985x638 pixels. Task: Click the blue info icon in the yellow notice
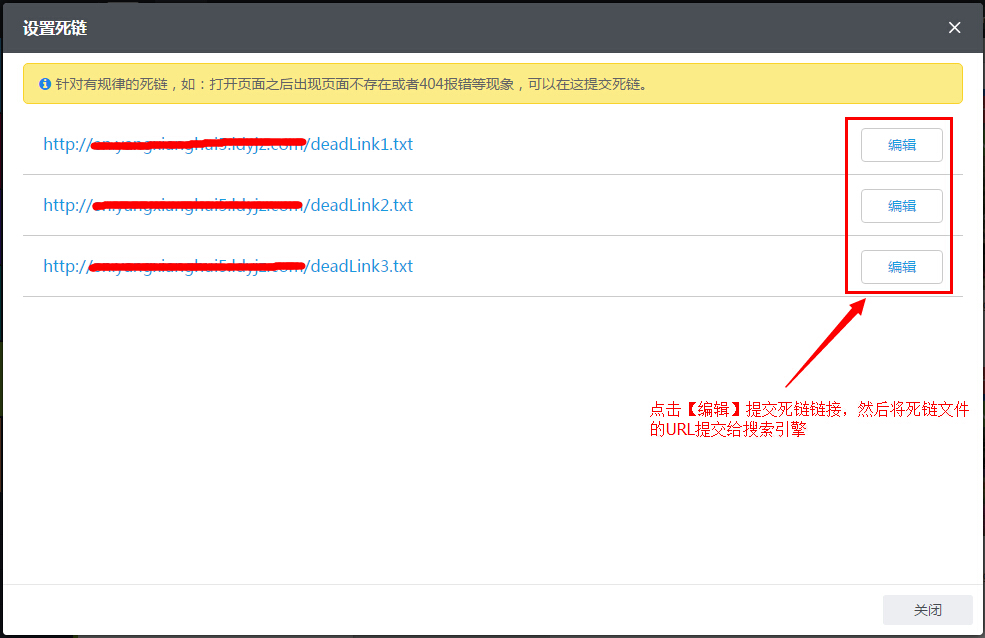click(x=45, y=84)
